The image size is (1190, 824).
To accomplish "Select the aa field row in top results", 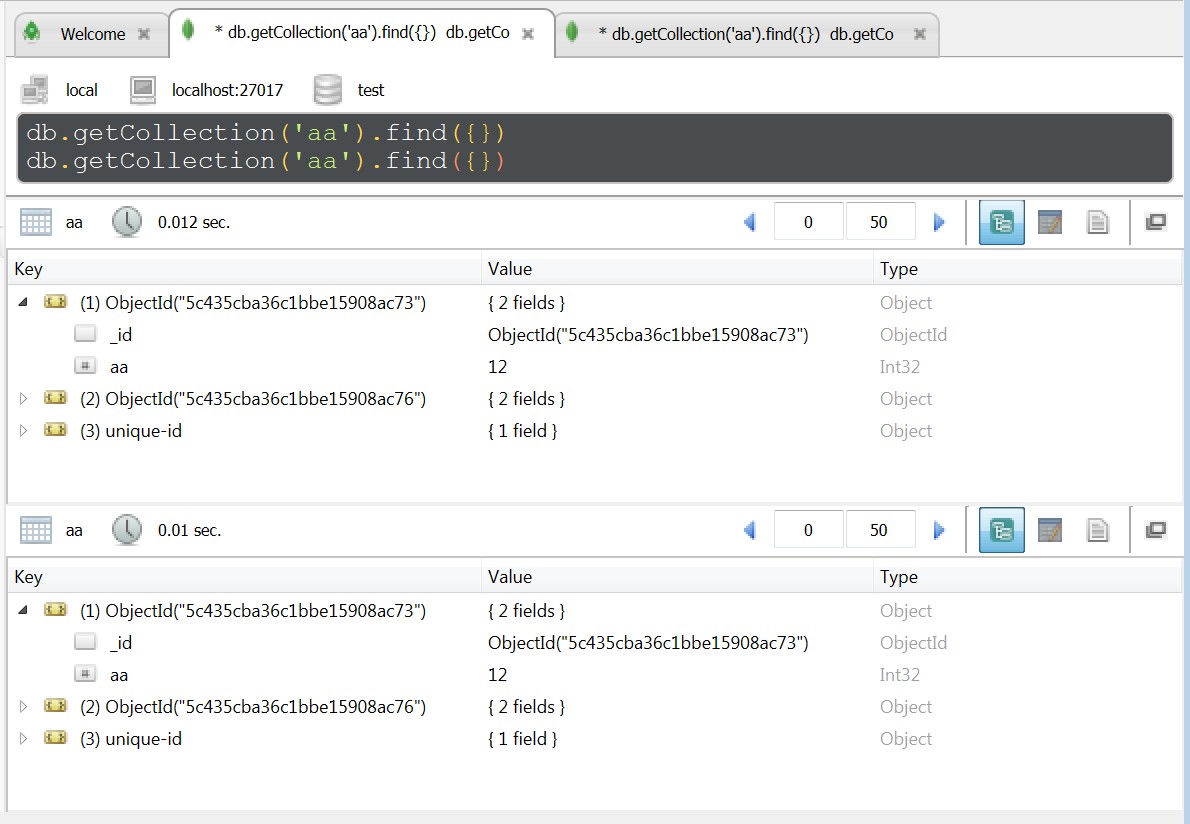I will [x=595, y=366].
